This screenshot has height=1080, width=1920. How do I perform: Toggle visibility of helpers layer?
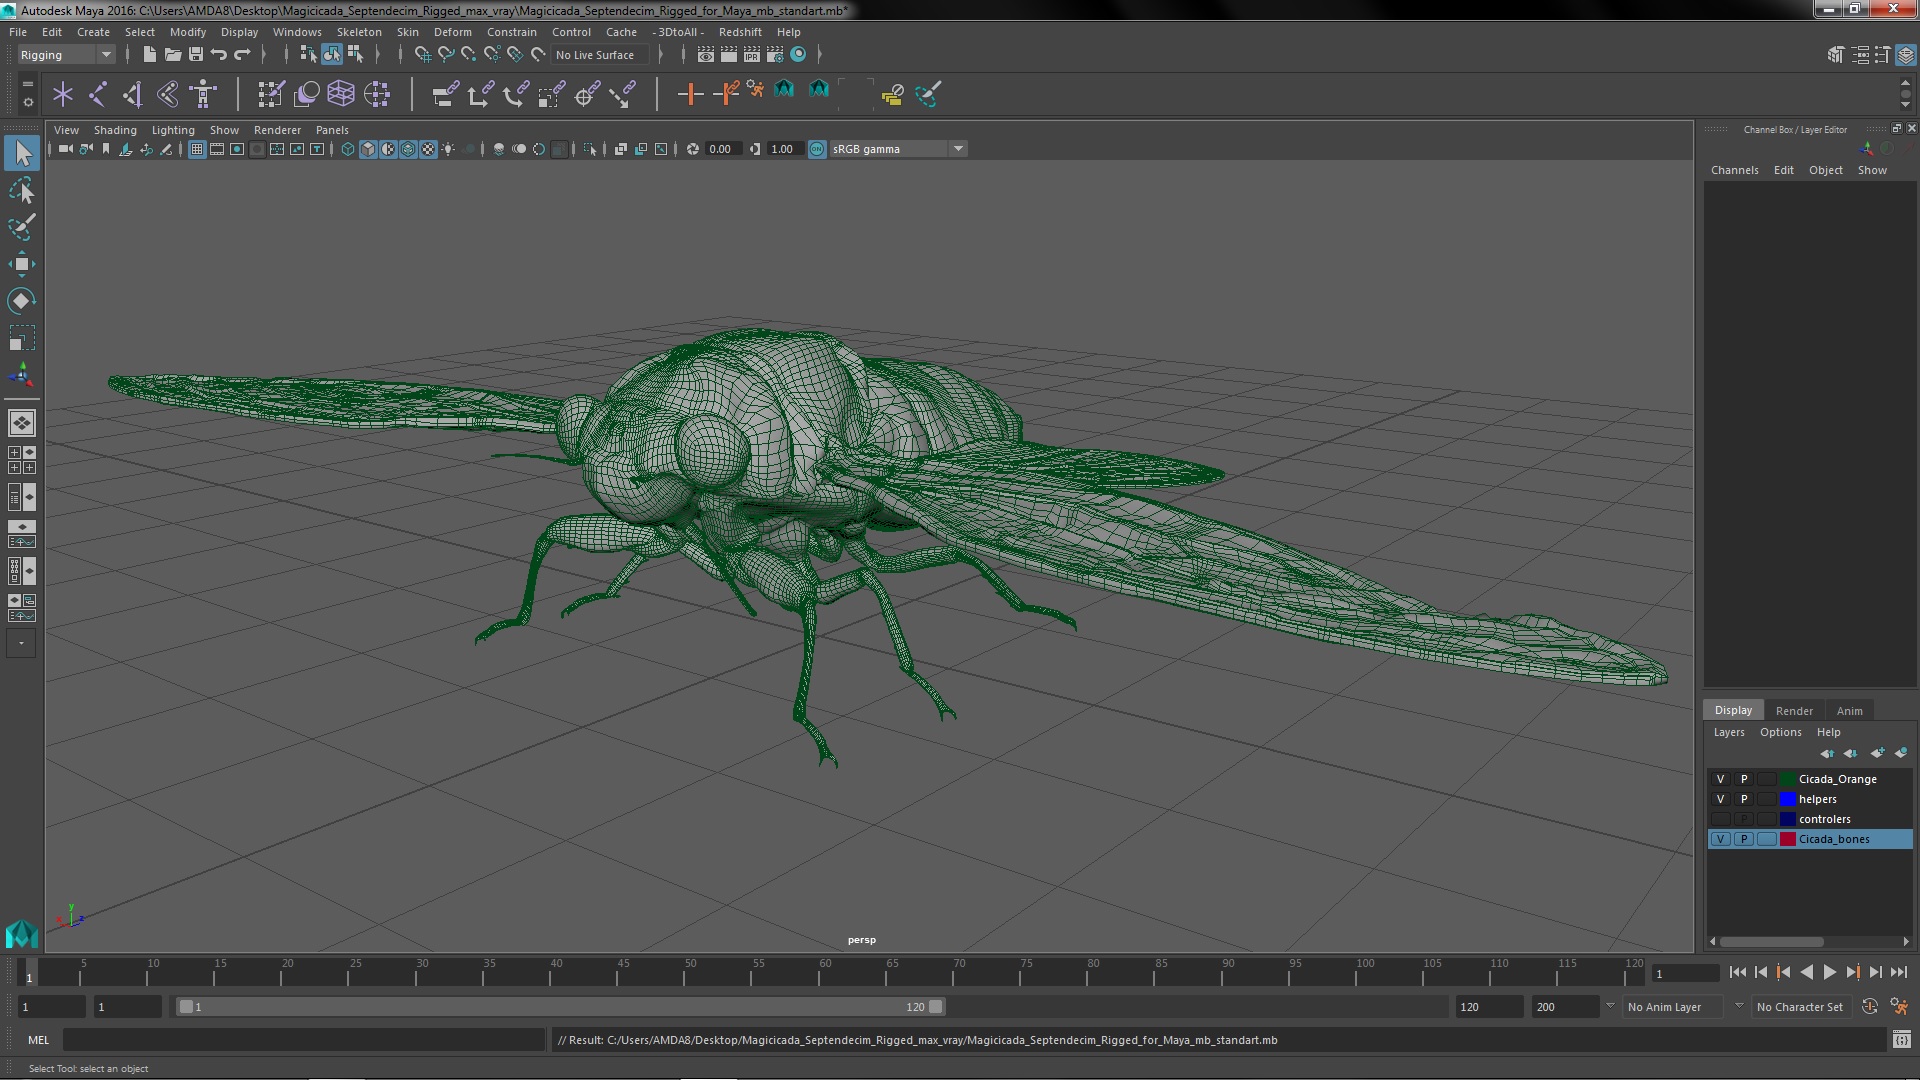(1720, 799)
